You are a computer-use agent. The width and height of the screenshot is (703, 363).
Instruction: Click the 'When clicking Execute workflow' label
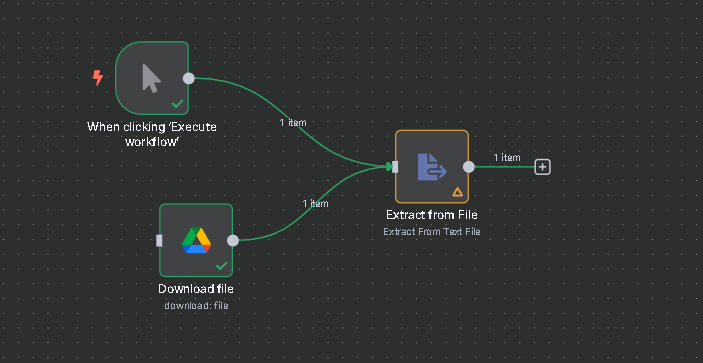tap(152, 134)
